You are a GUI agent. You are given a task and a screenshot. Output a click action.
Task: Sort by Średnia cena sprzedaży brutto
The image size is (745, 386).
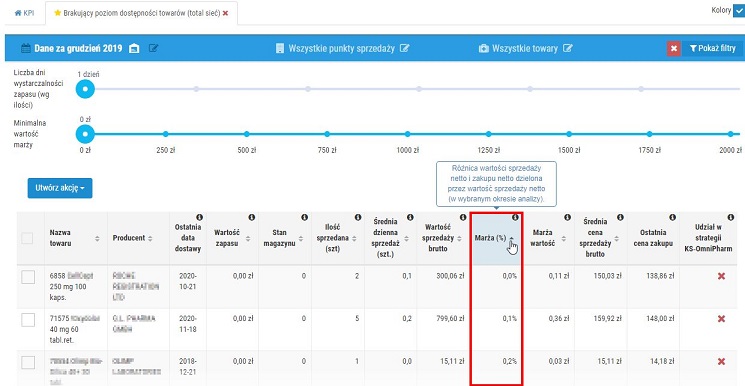tap(616, 239)
